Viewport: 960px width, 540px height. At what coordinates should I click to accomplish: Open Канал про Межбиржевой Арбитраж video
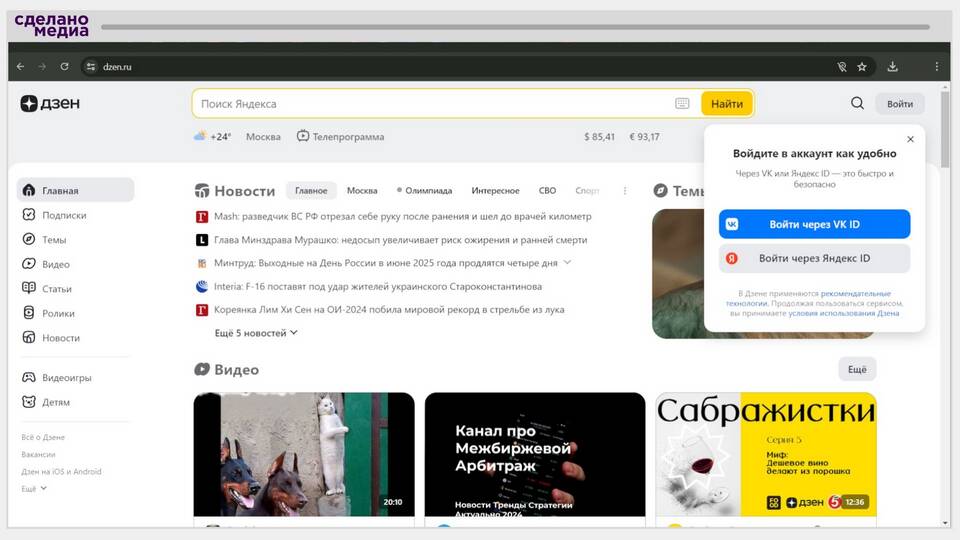(534, 454)
